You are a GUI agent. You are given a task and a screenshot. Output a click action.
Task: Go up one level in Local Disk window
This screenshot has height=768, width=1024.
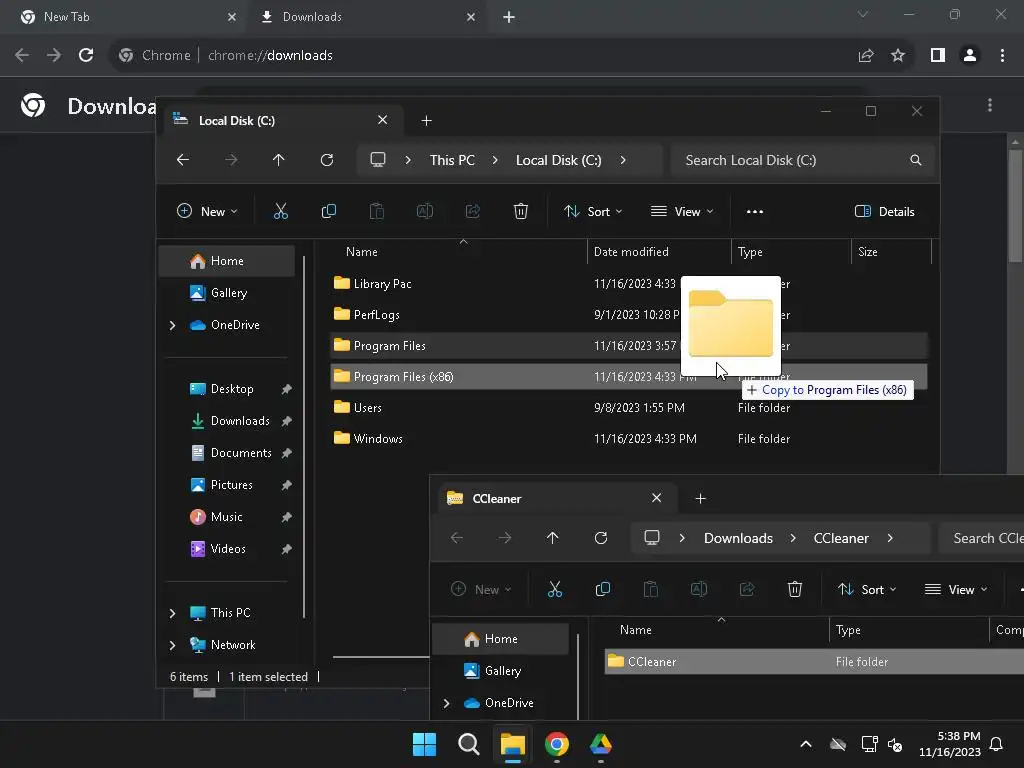tap(279, 160)
